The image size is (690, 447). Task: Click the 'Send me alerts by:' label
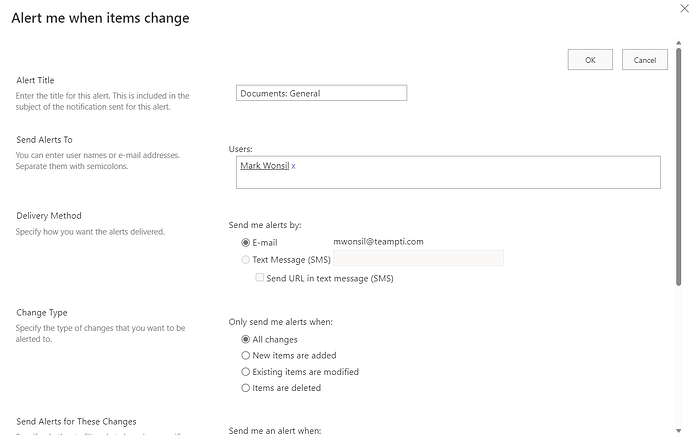[265, 225]
